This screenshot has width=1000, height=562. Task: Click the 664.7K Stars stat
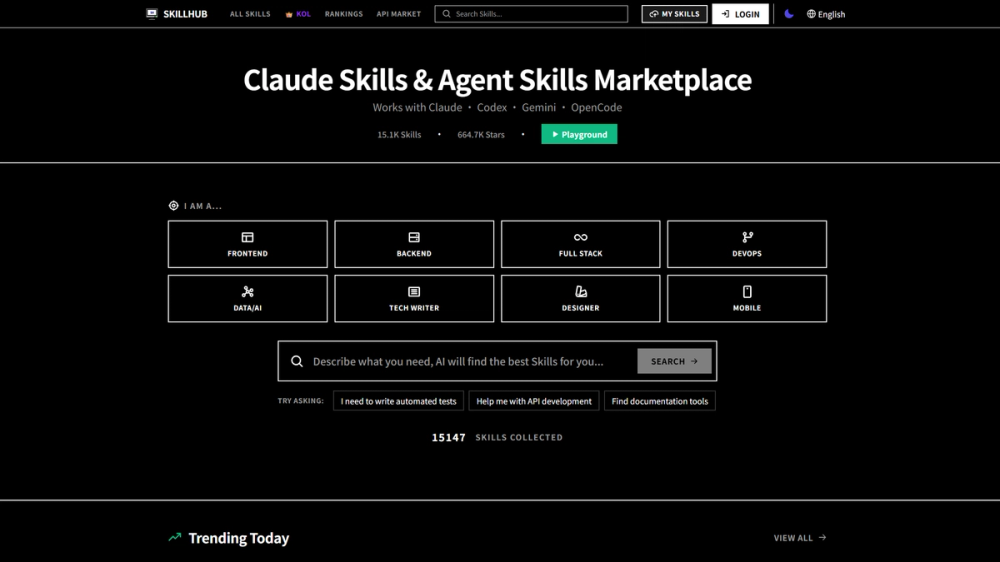pyautogui.click(x=481, y=135)
